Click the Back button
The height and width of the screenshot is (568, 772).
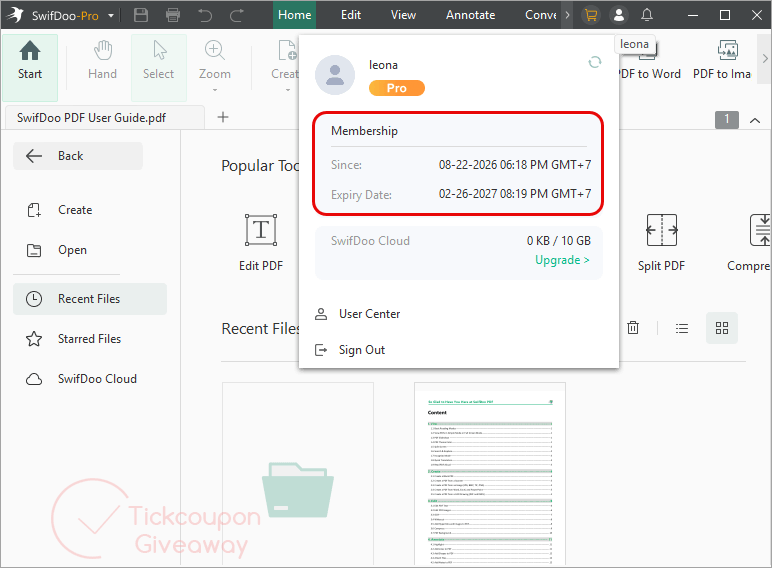[x=78, y=156]
